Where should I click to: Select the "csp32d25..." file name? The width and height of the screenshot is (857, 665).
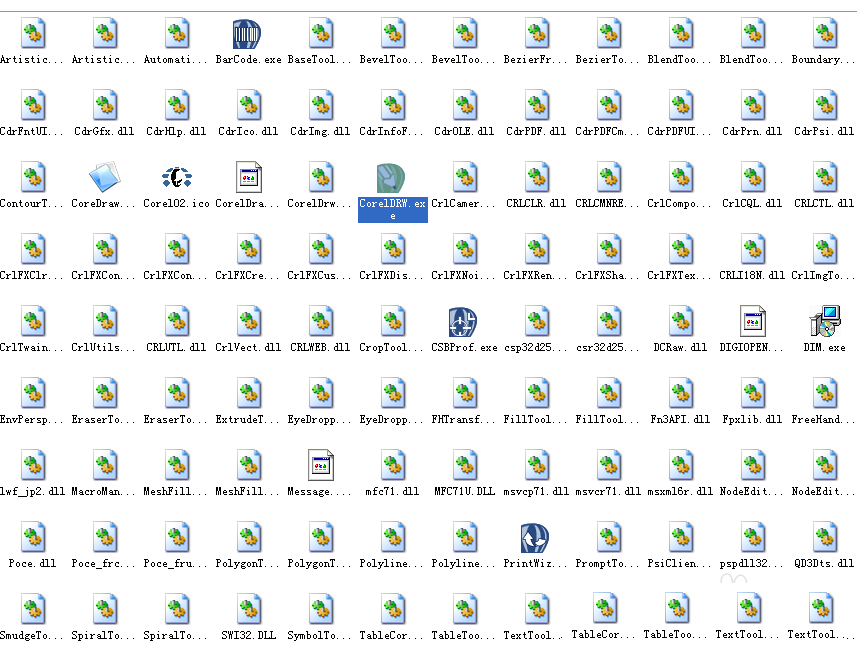[x=536, y=348]
